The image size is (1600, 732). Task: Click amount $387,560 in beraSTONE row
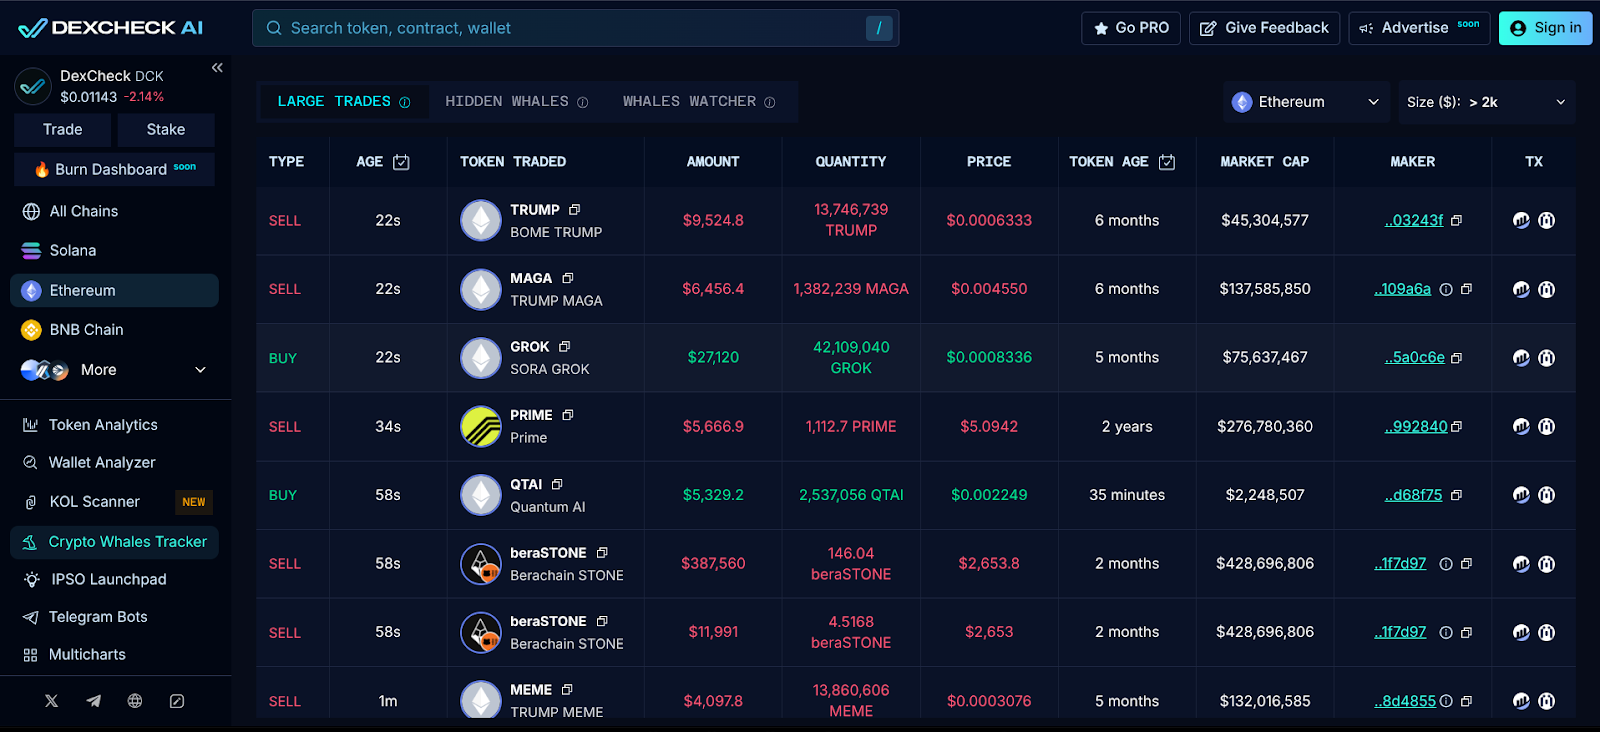pyautogui.click(x=713, y=564)
